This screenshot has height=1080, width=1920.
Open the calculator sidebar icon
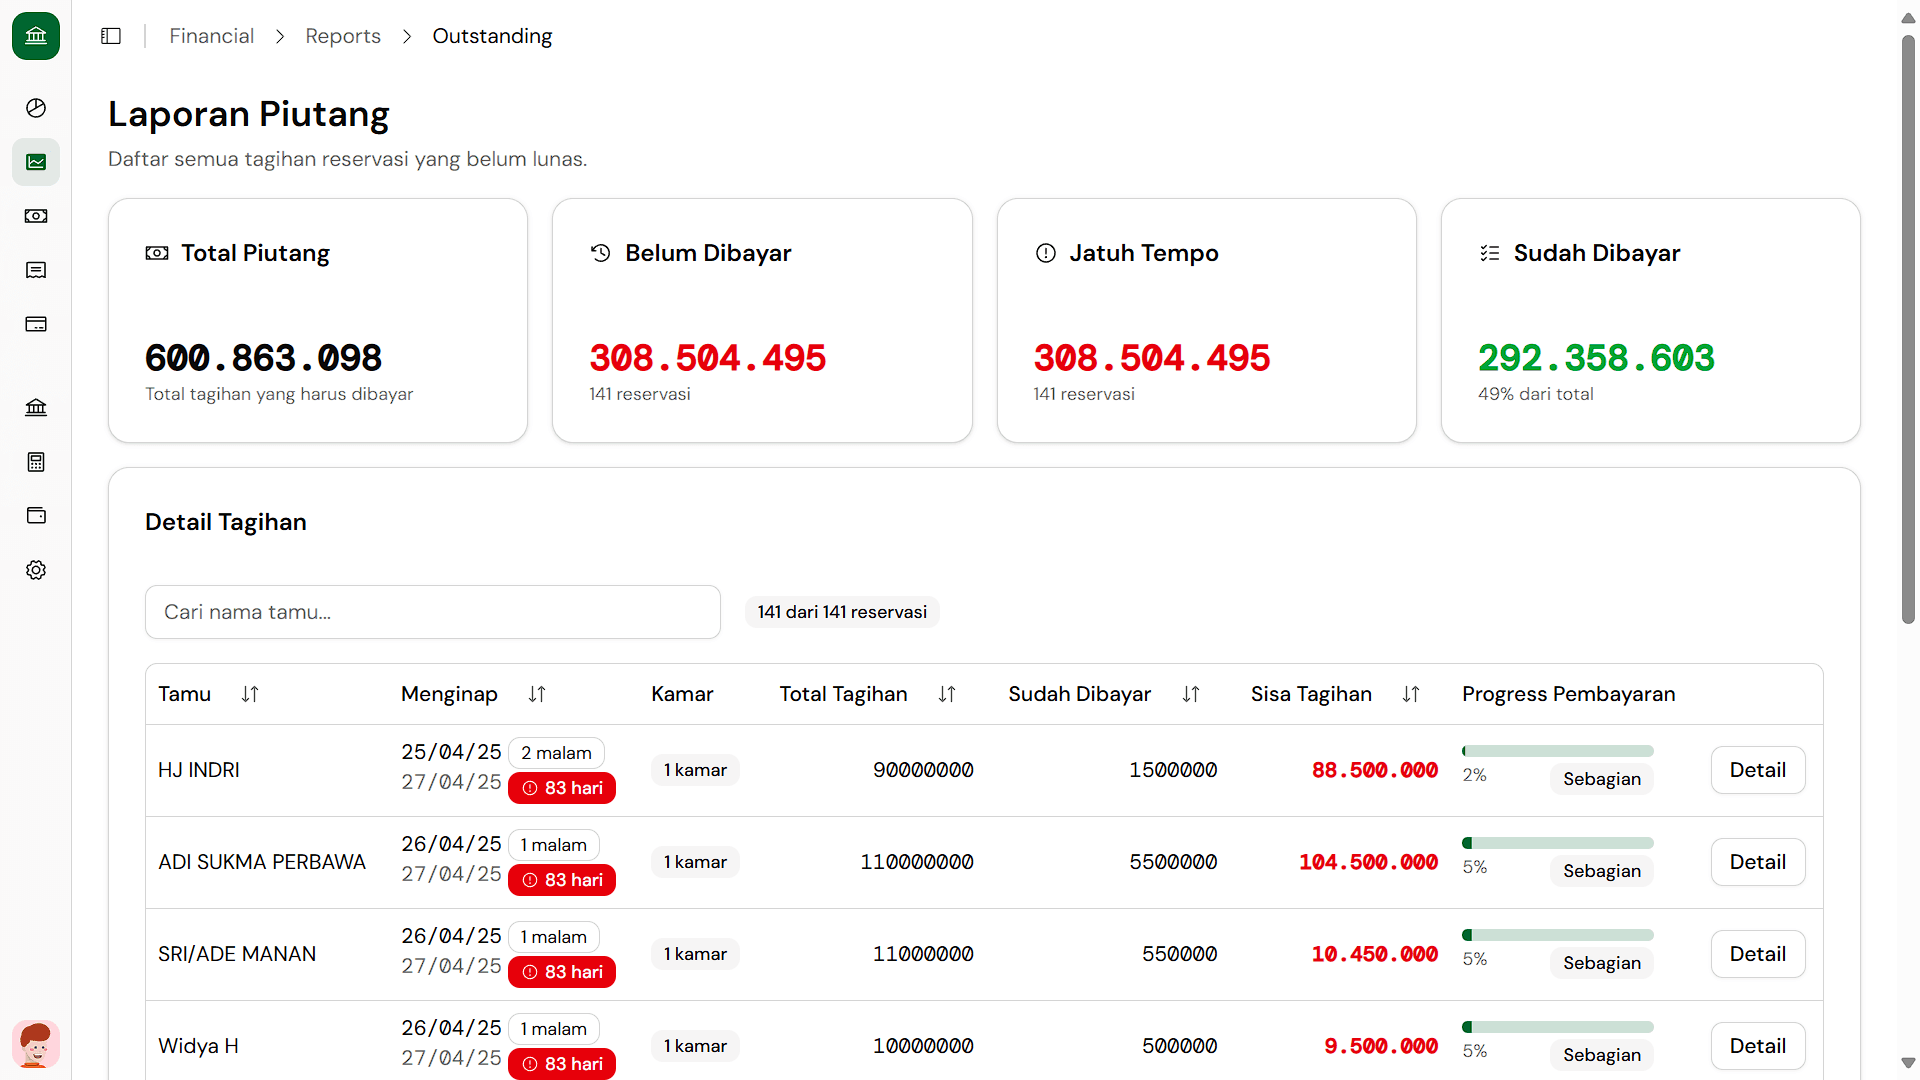click(x=36, y=462)
